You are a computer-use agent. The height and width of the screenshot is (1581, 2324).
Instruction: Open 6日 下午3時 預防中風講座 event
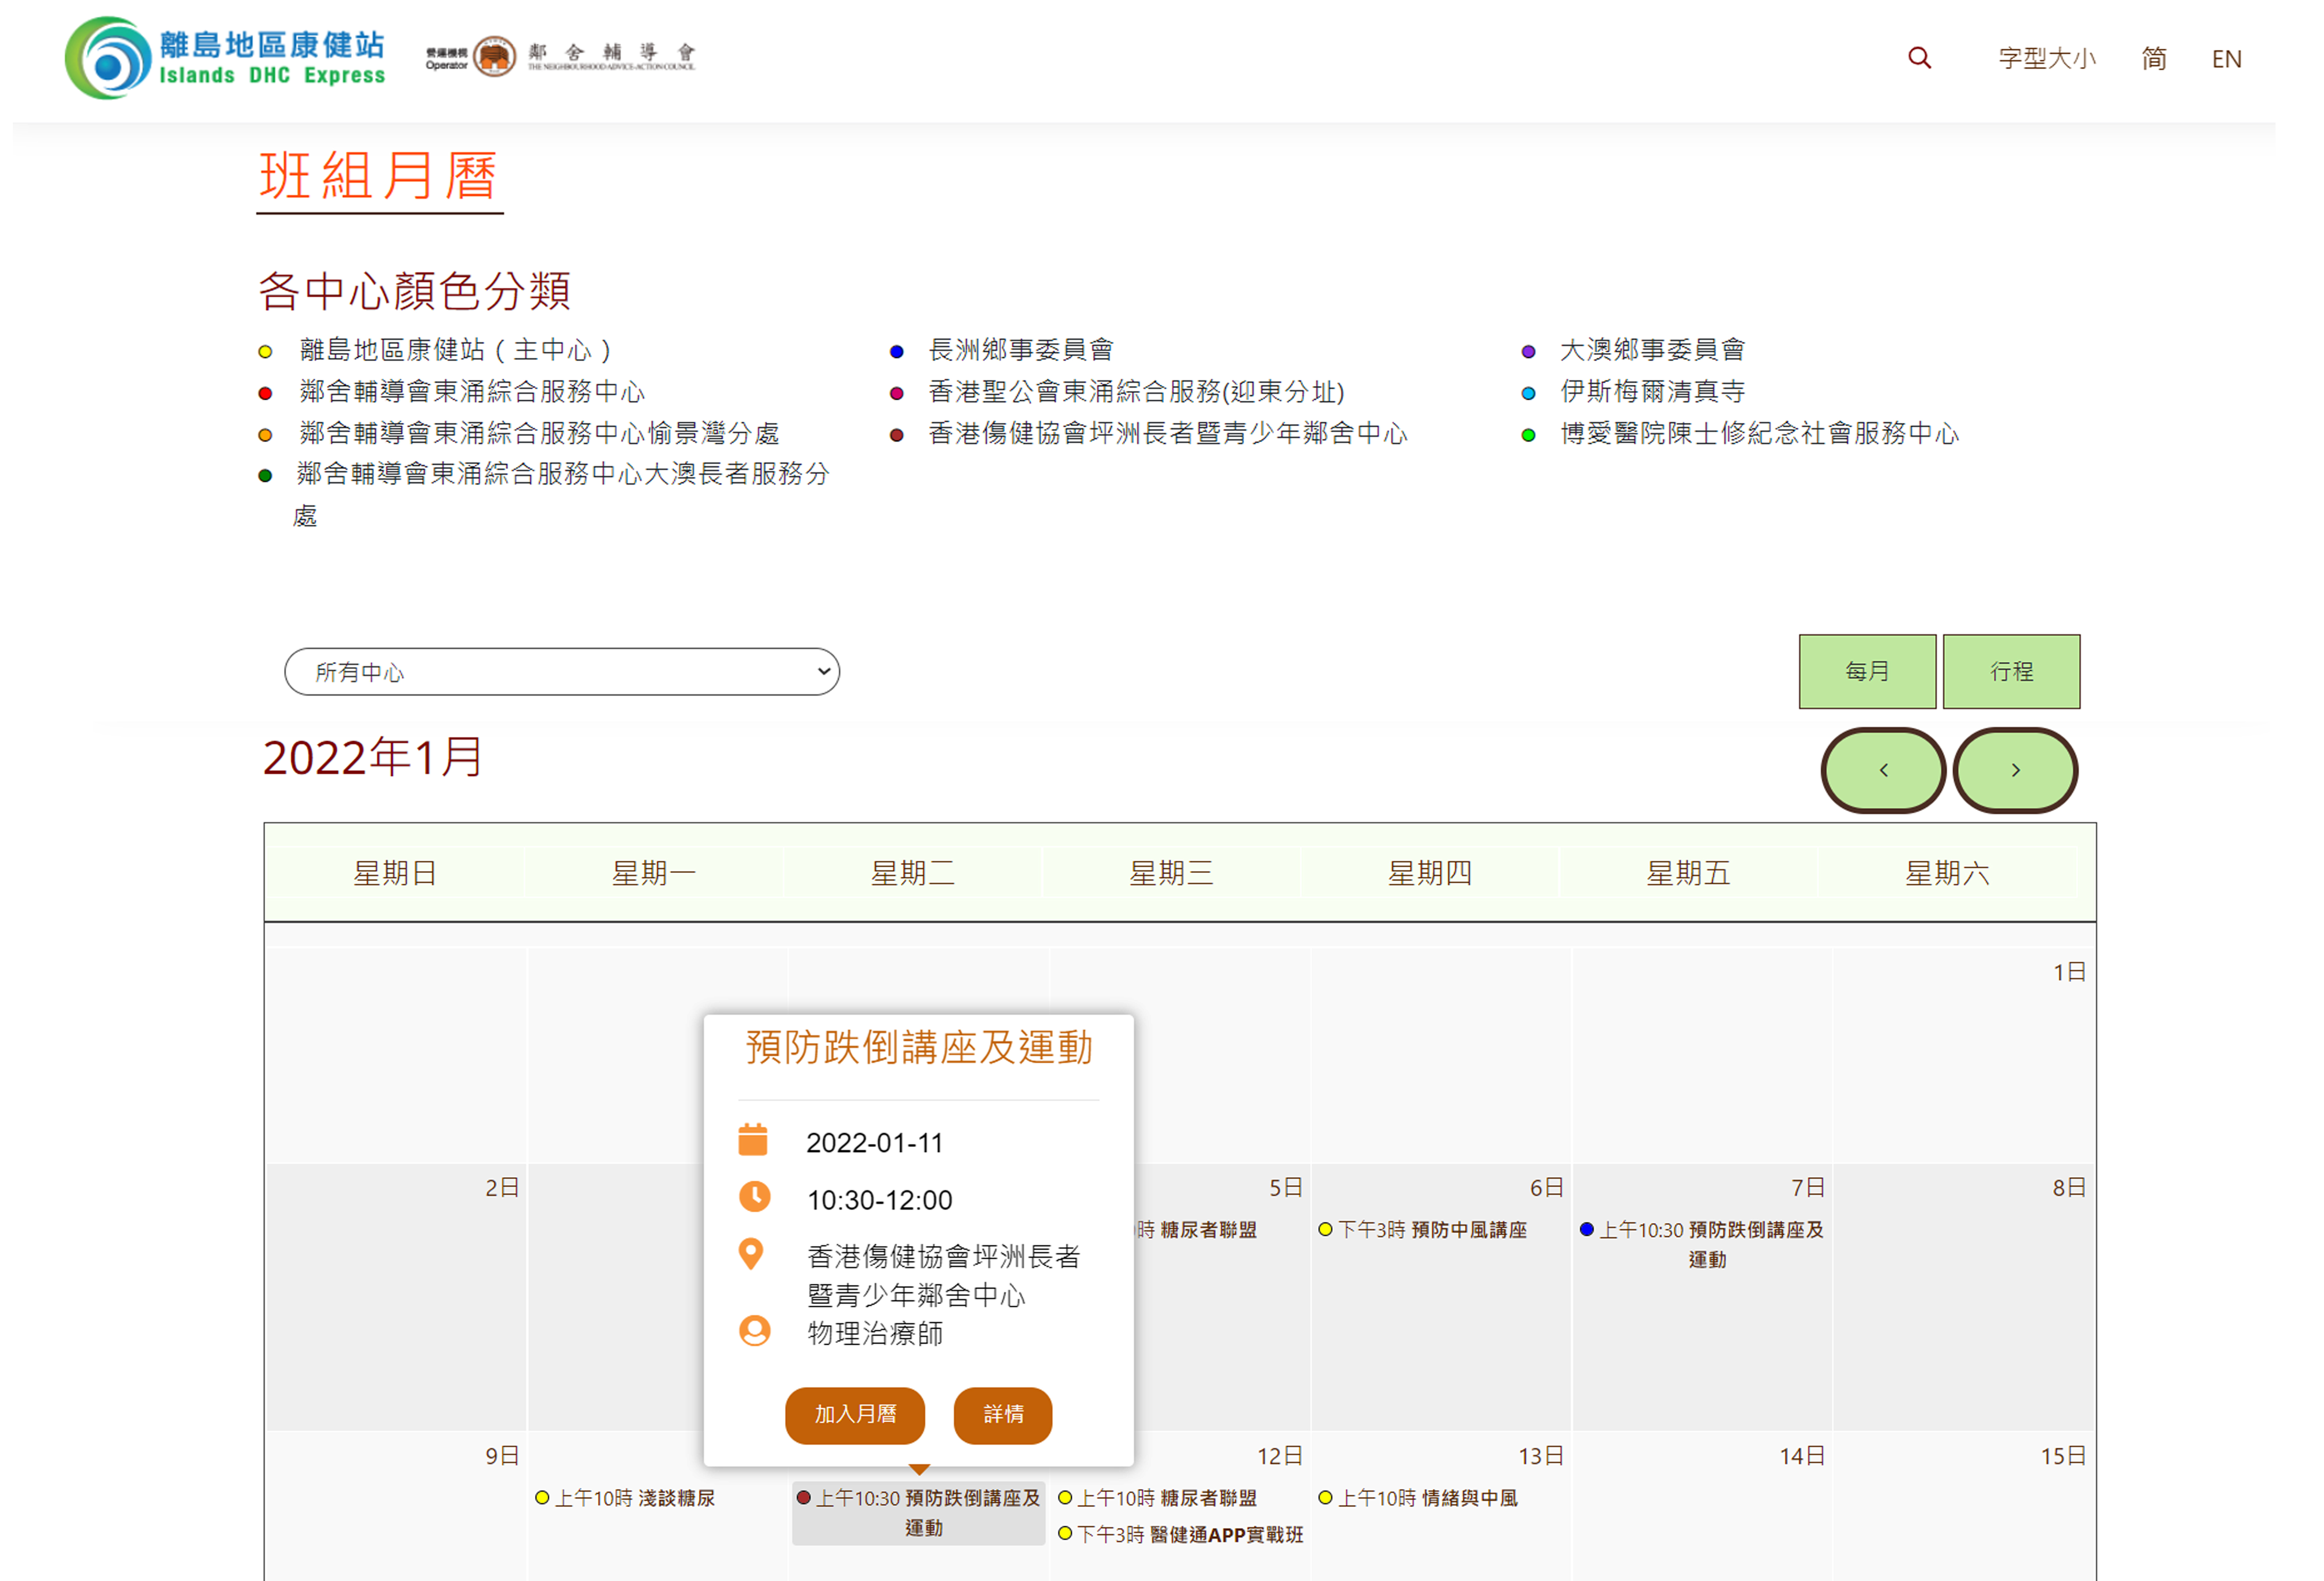pyautogui.click(x=1423, y=1230)
